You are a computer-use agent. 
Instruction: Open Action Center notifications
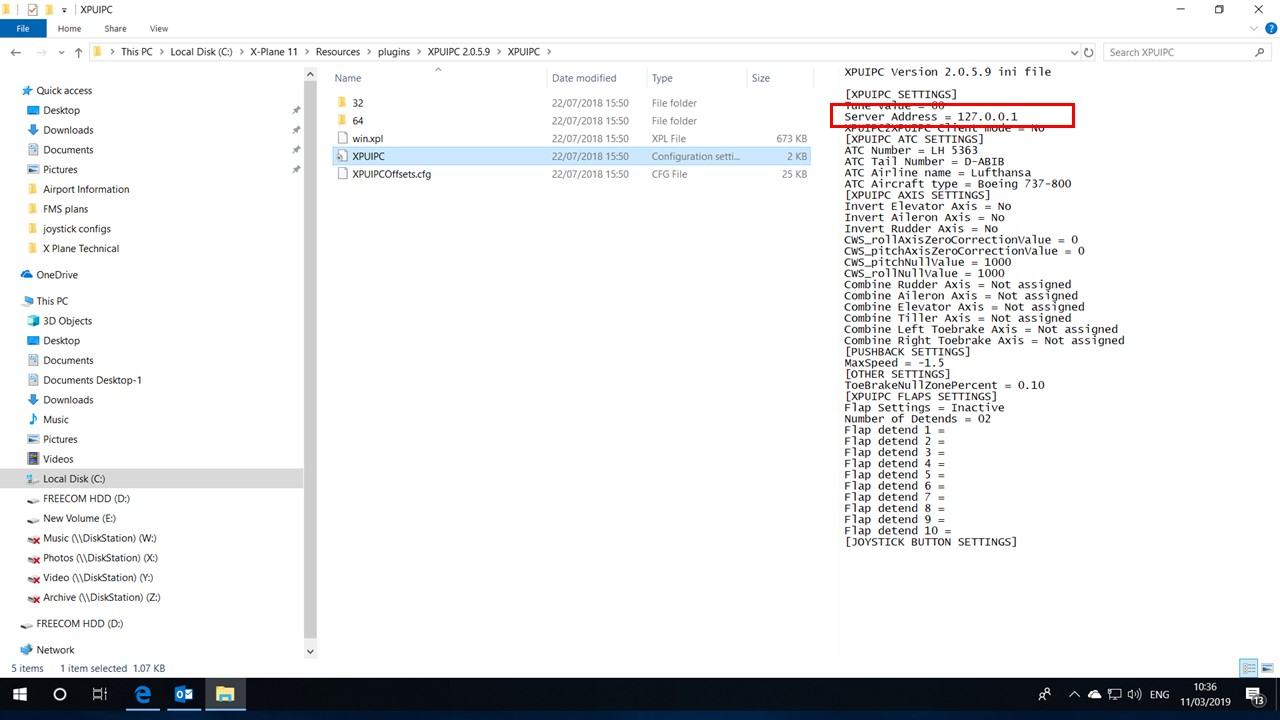[x=1256, y=694]
